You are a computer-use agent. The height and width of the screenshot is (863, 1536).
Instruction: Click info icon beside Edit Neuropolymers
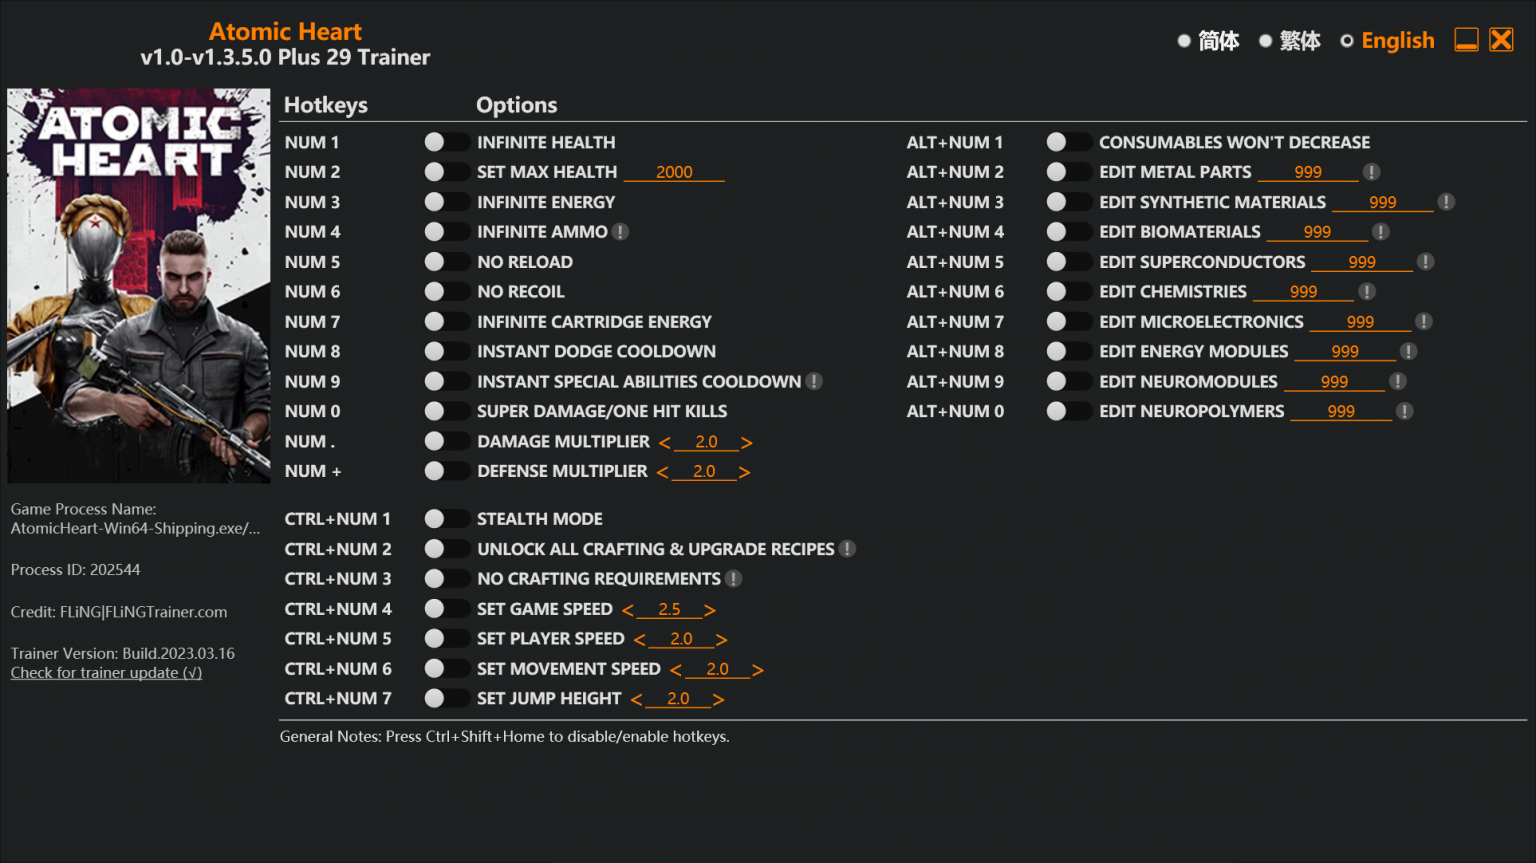point(1404,411)
